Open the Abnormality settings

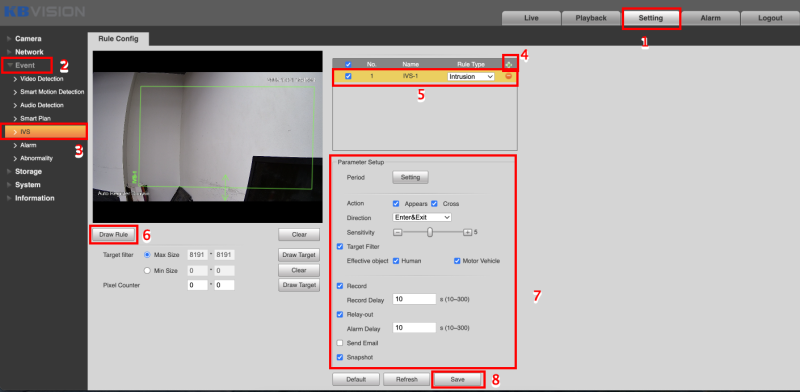click(x=36, y=158)
